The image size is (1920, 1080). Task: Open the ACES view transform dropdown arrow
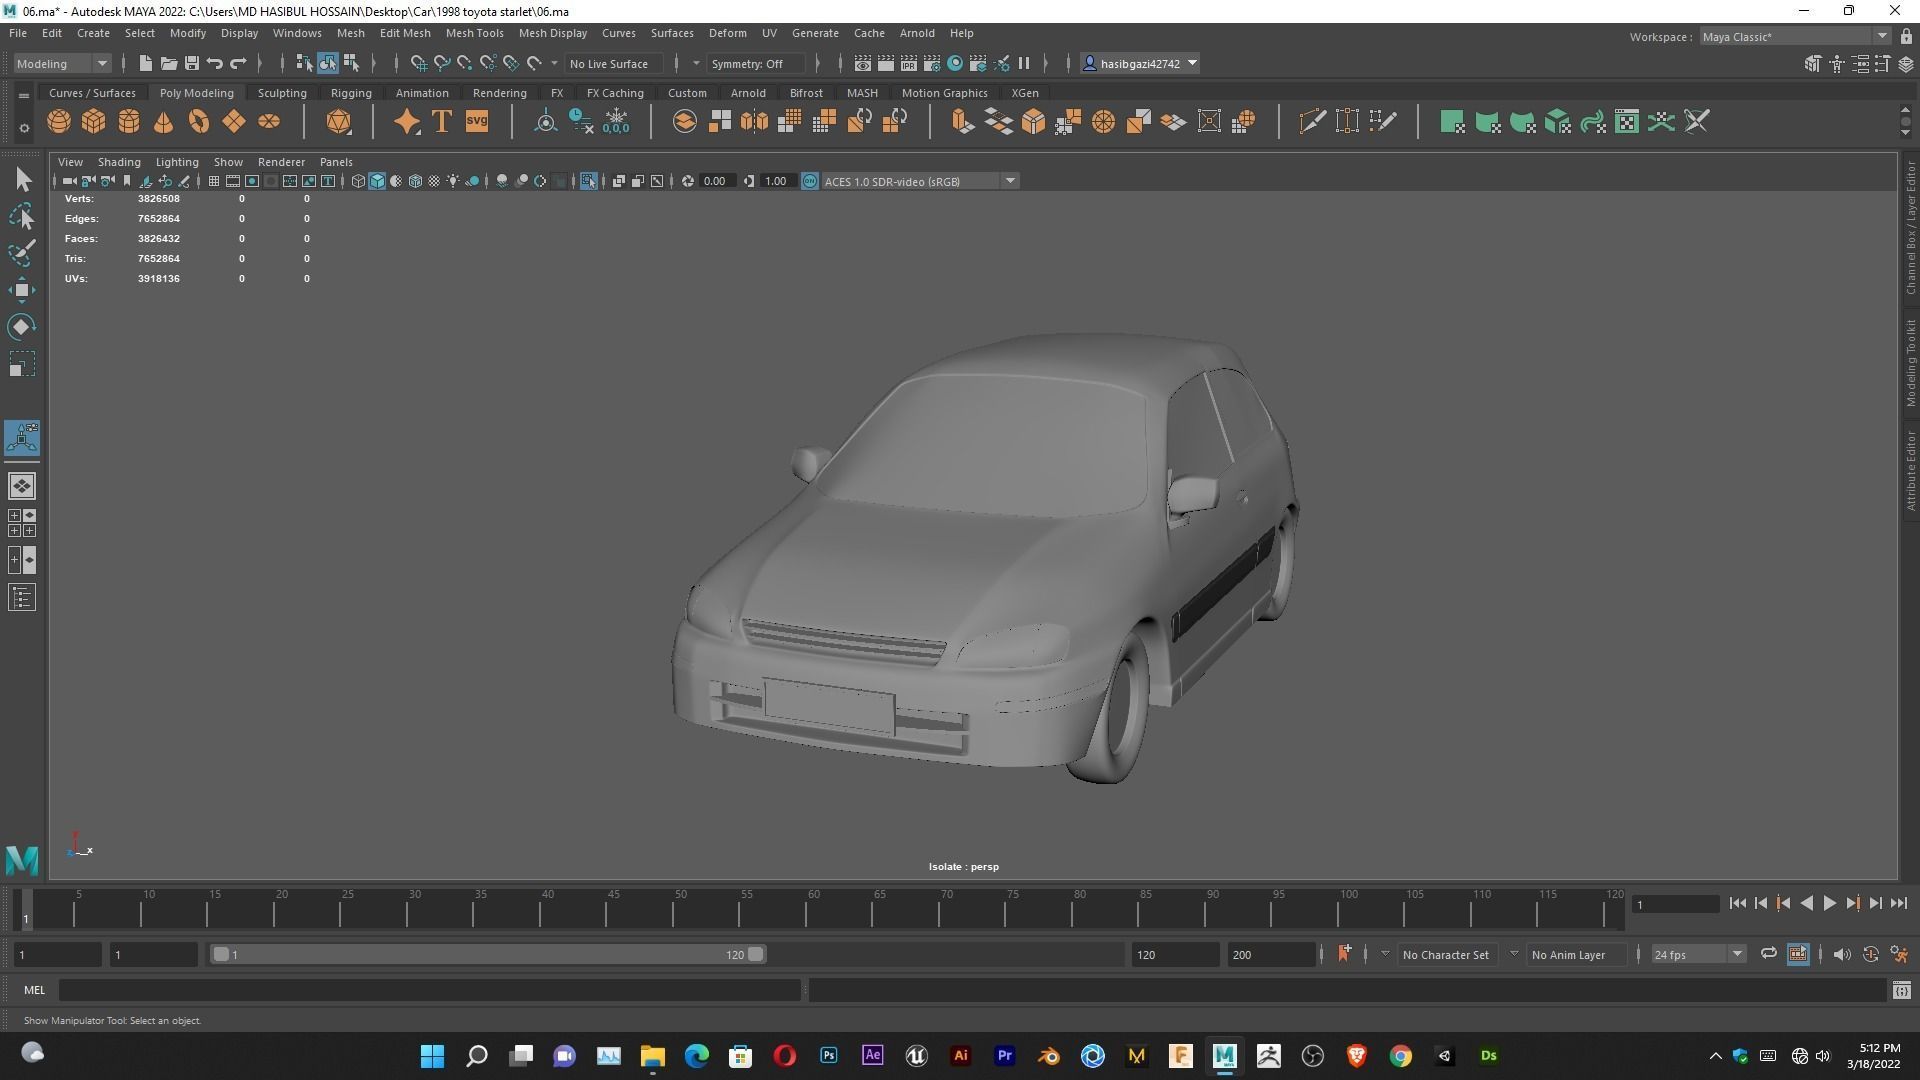point(1010,181)
